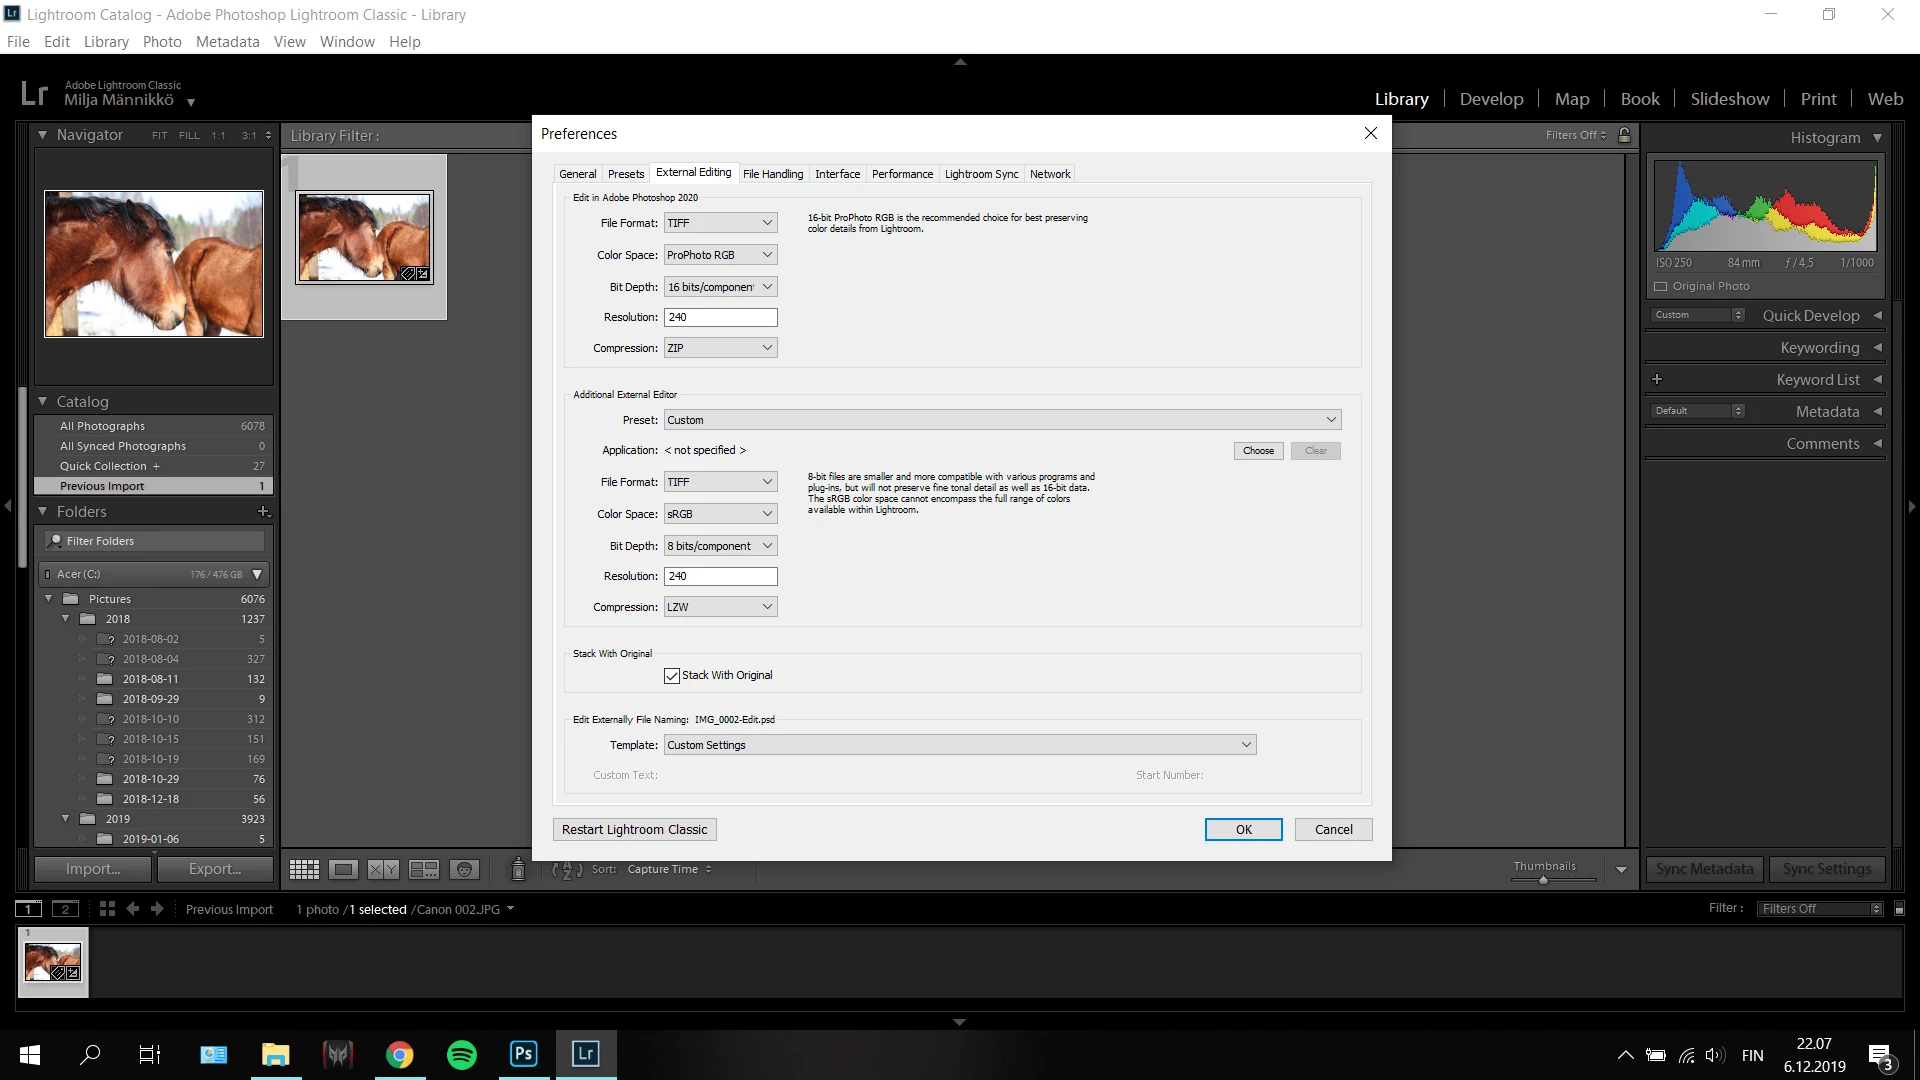The width and height of the screenshot is (1920, 1080).
Task: Open Survey view icon
Action: 424,869
